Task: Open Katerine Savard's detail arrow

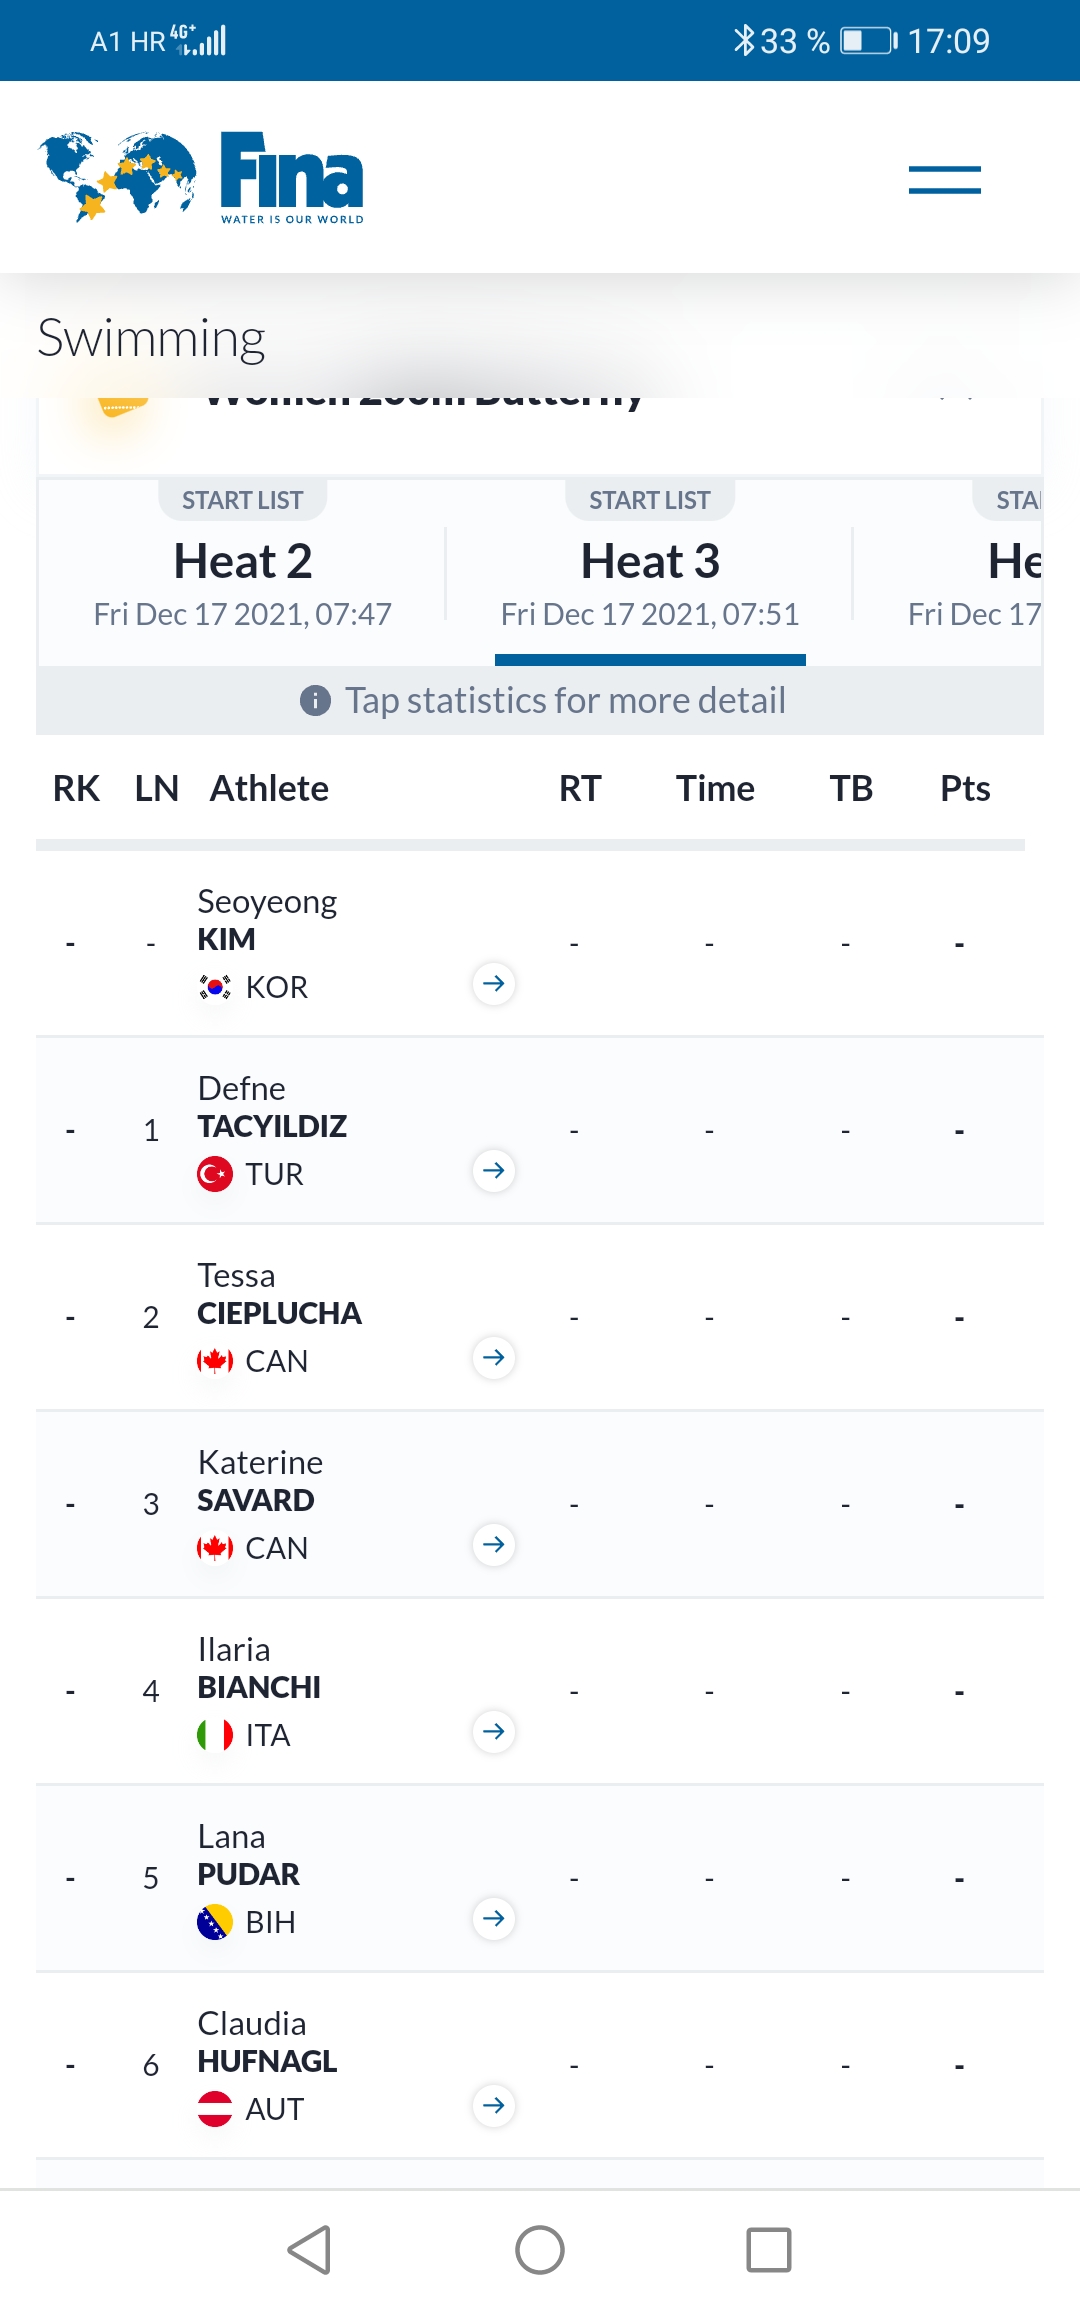Action: click(494, 1545)
